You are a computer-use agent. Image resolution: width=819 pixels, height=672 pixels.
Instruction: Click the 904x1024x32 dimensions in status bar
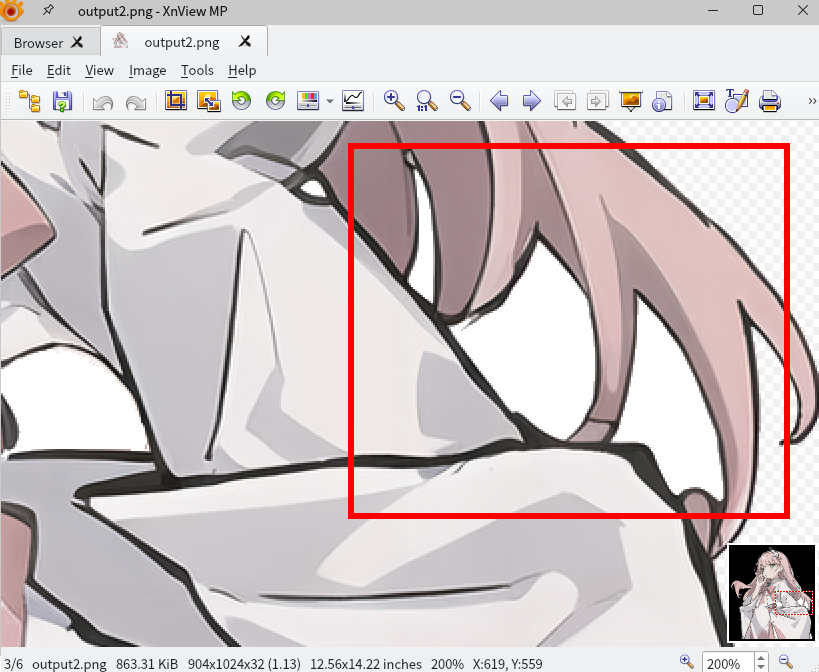point(244,664)
